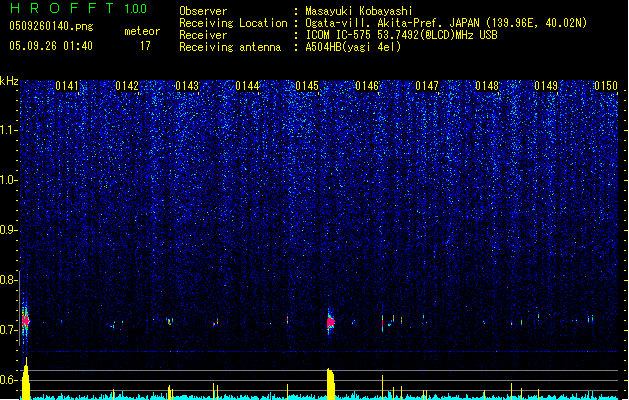Click the Observer field label
629x400 pixels.
point(203,11)
